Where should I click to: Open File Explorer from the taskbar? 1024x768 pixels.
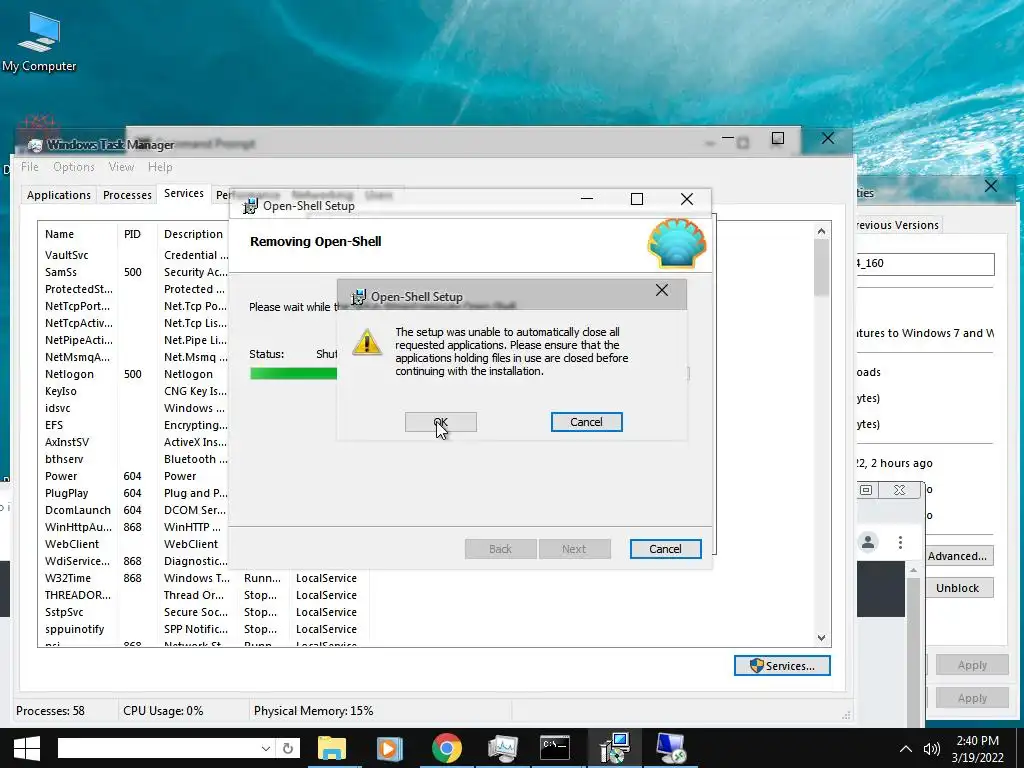point(332,748)
